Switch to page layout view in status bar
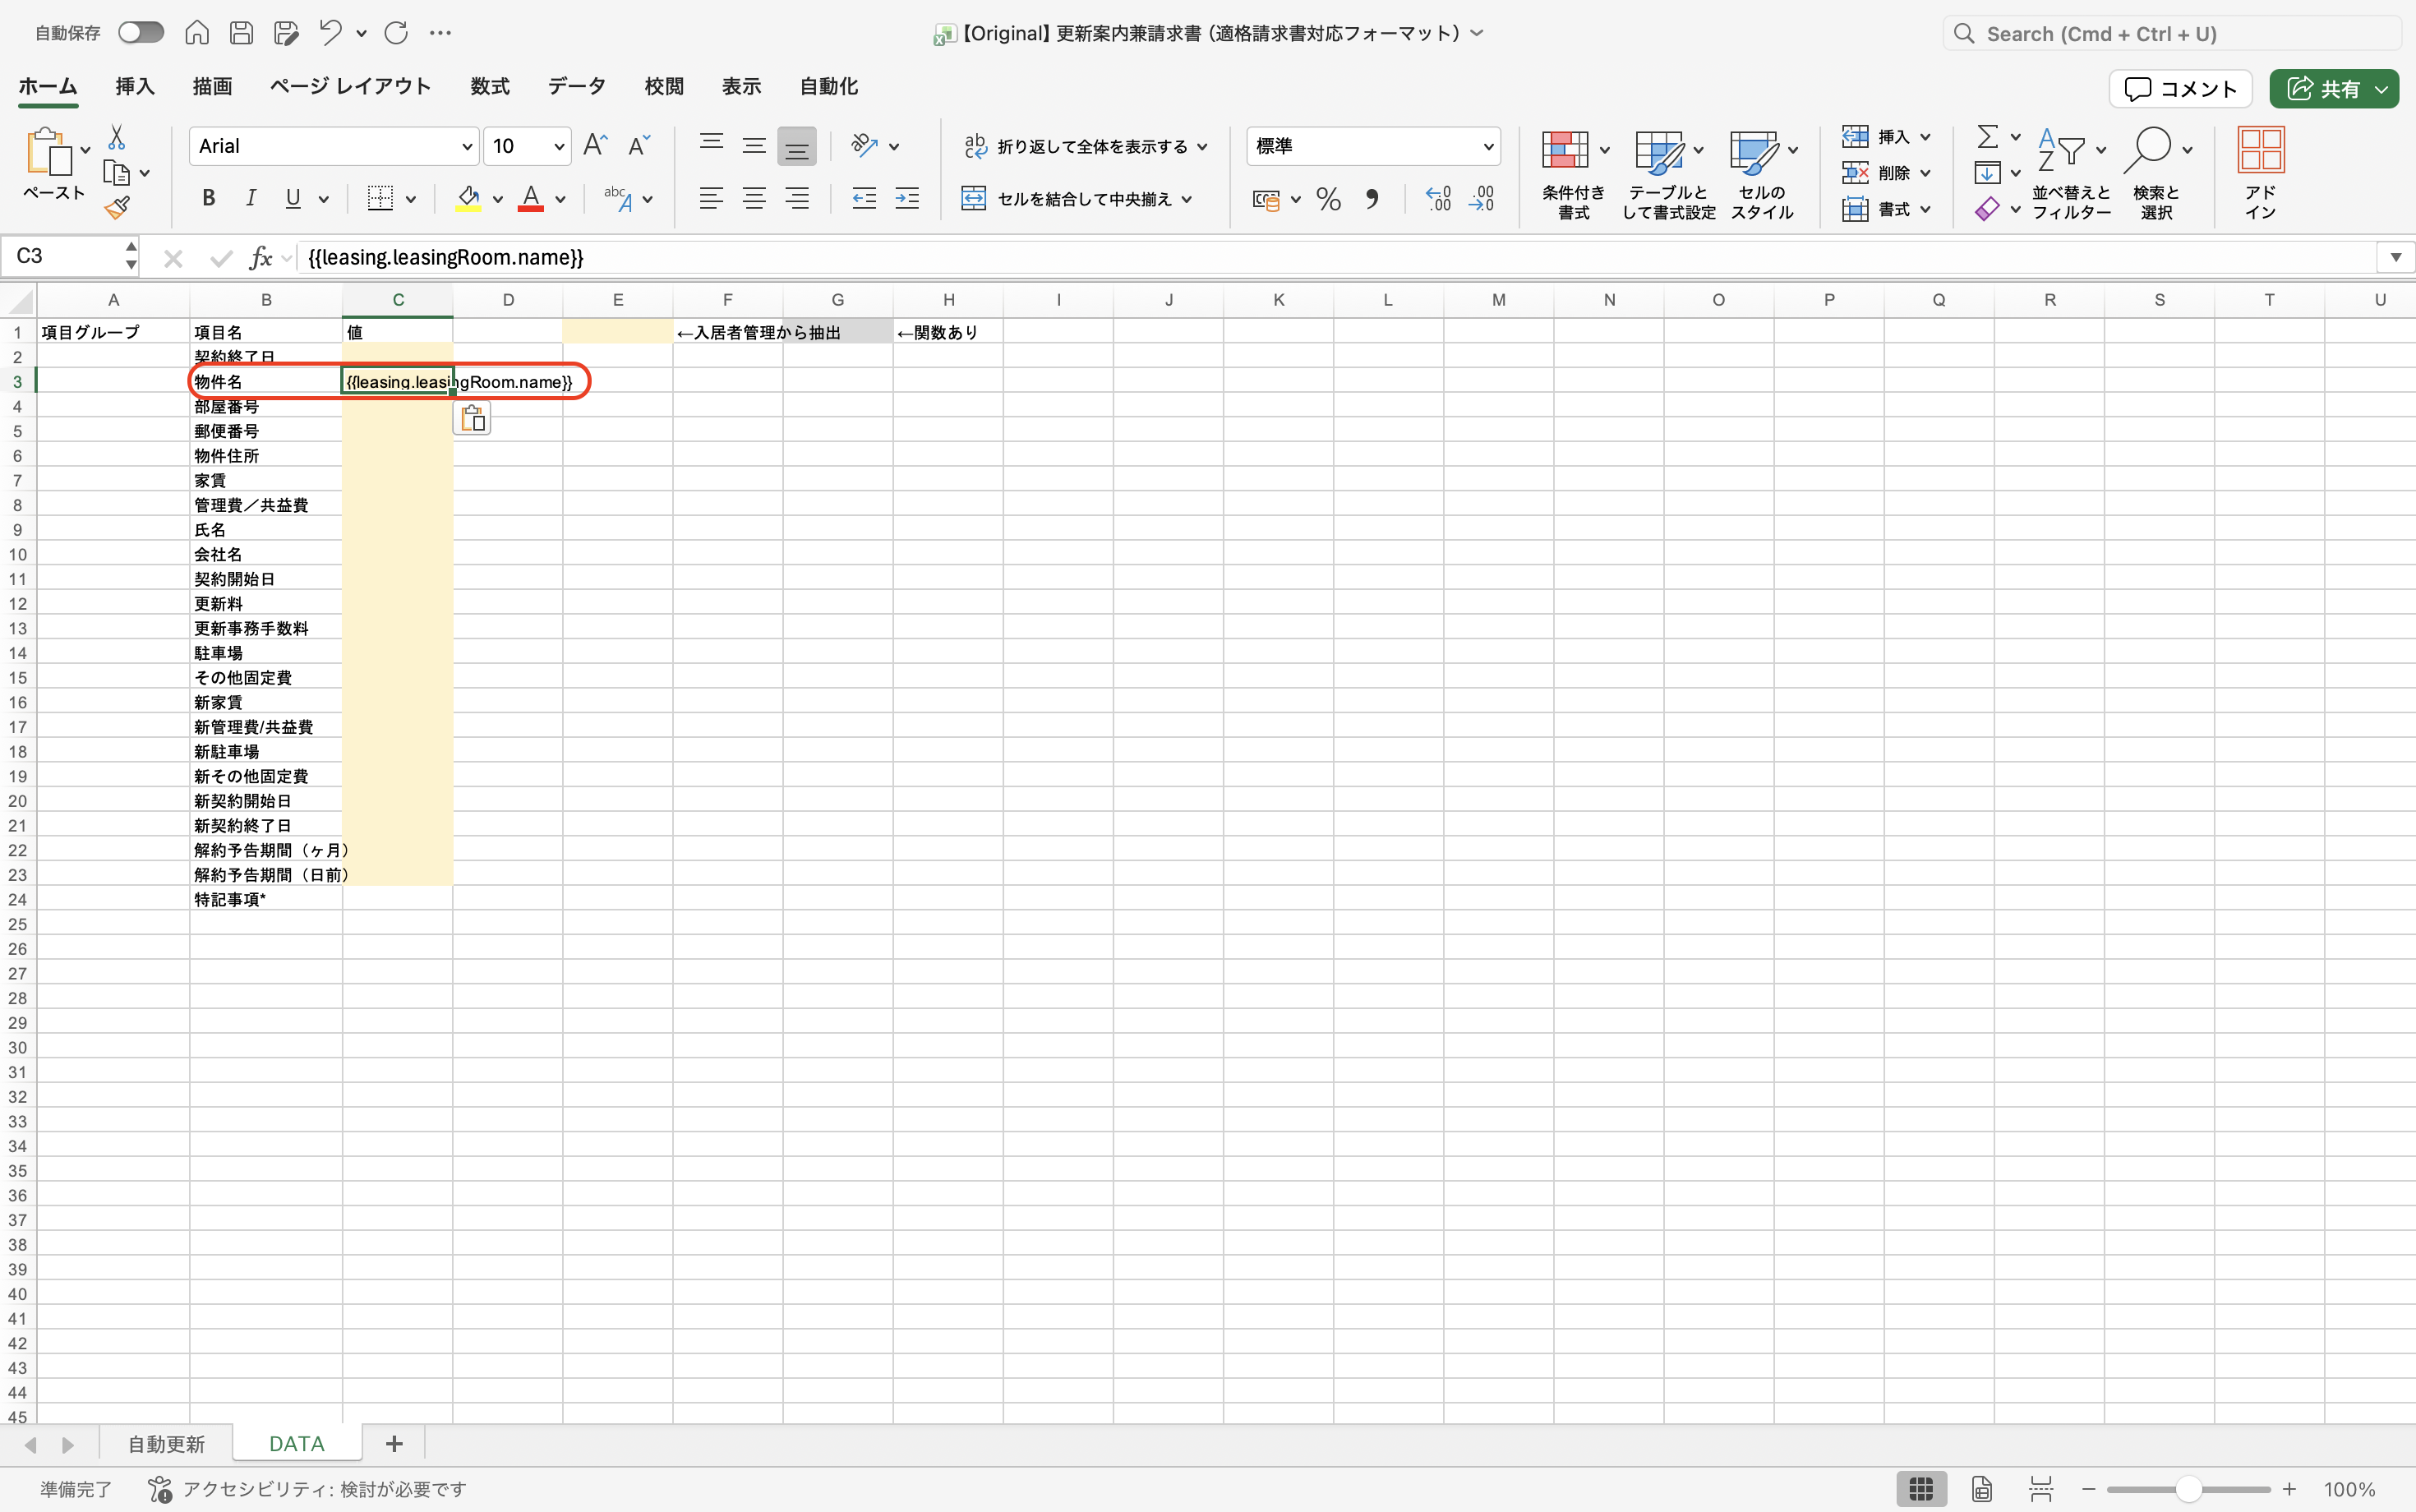Image resolution: width=2416 pixels, height=1512 pixels. 1982,1489
